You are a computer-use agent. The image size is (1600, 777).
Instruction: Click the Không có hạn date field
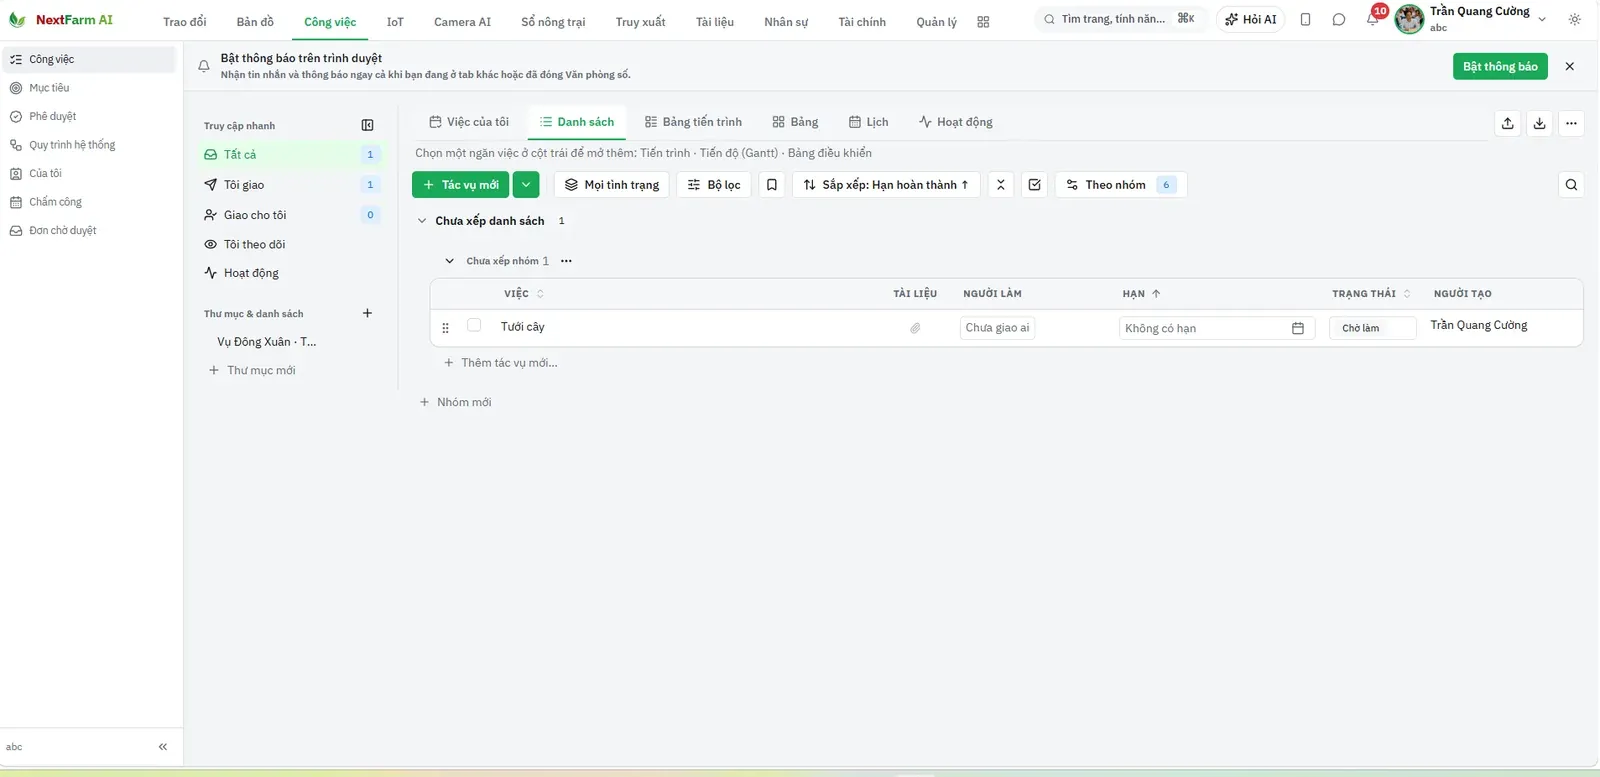tap(1216, 328)
